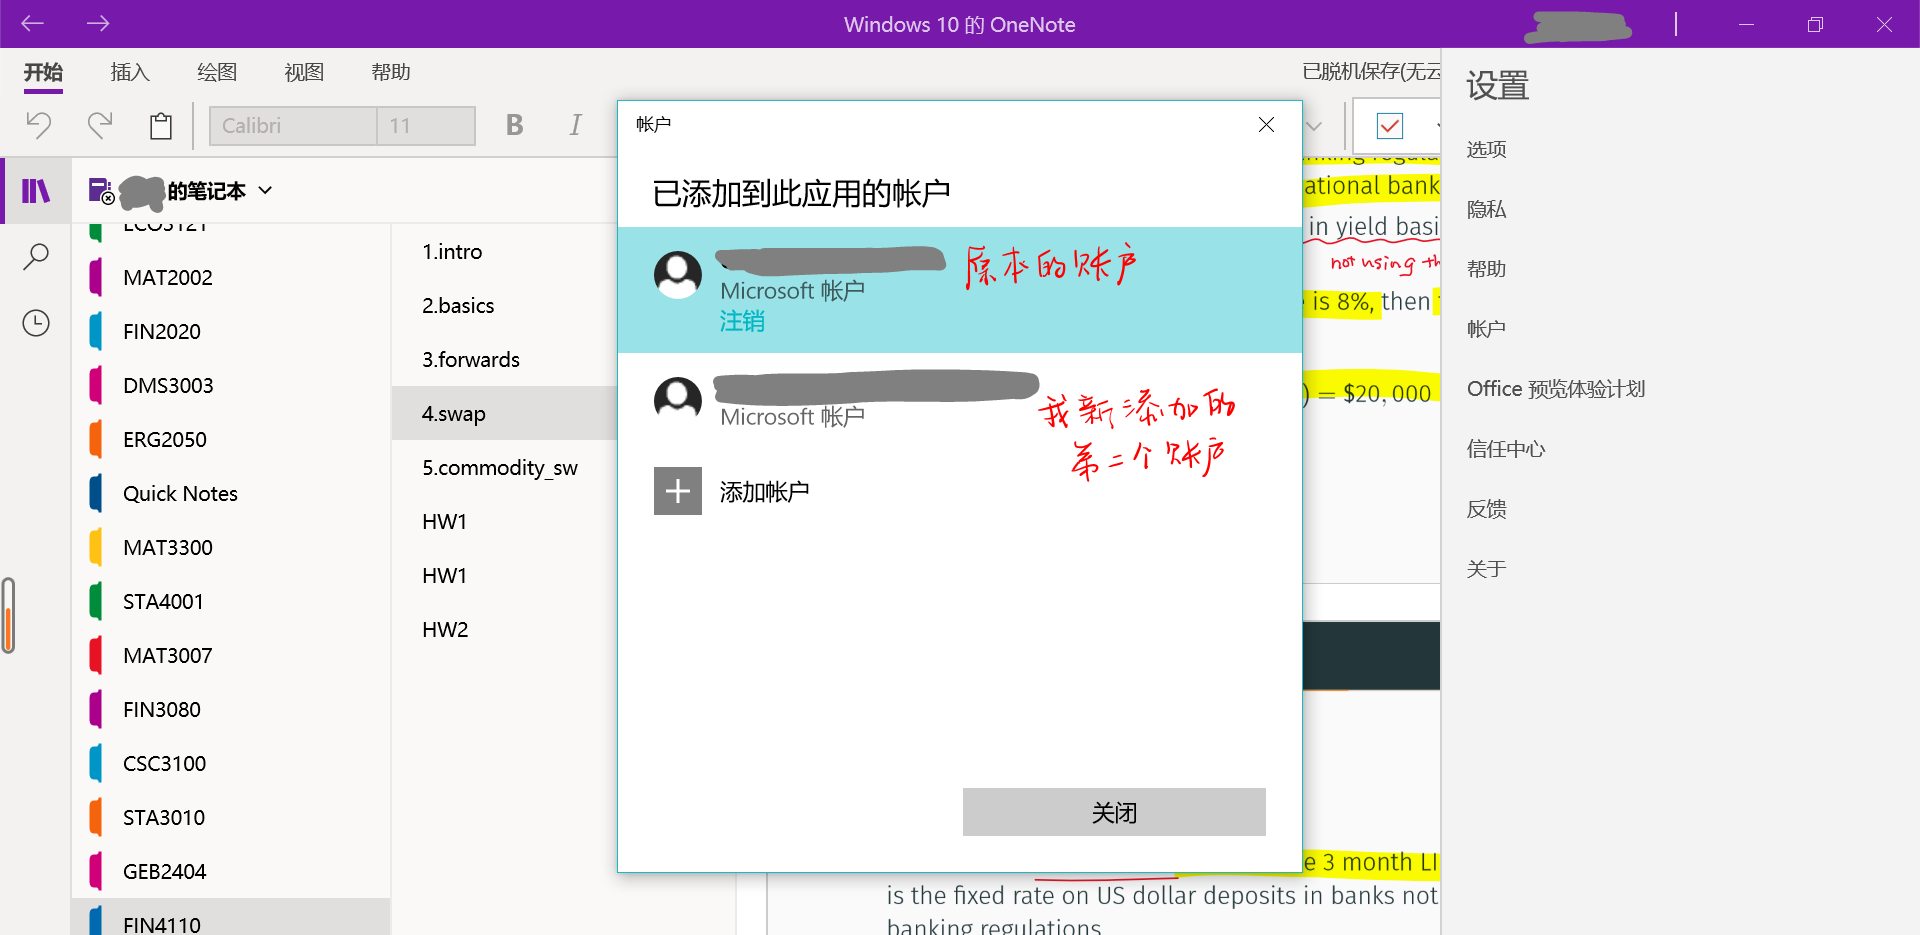Click the add account plus icon
Image resolution: width=1920 pixels, height=935 pixels.
click(x=678, y=491)
